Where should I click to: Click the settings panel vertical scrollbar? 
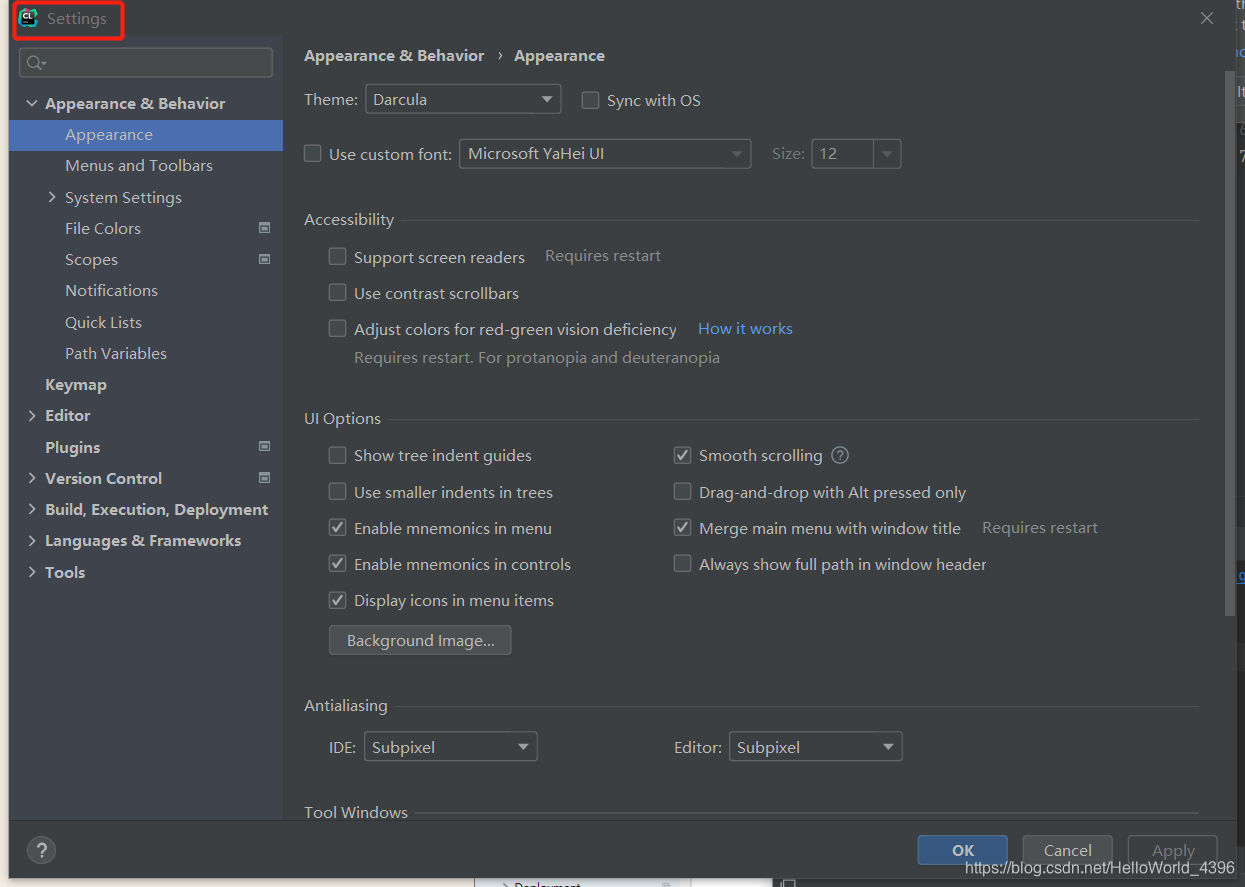(x=1230, y=343)
